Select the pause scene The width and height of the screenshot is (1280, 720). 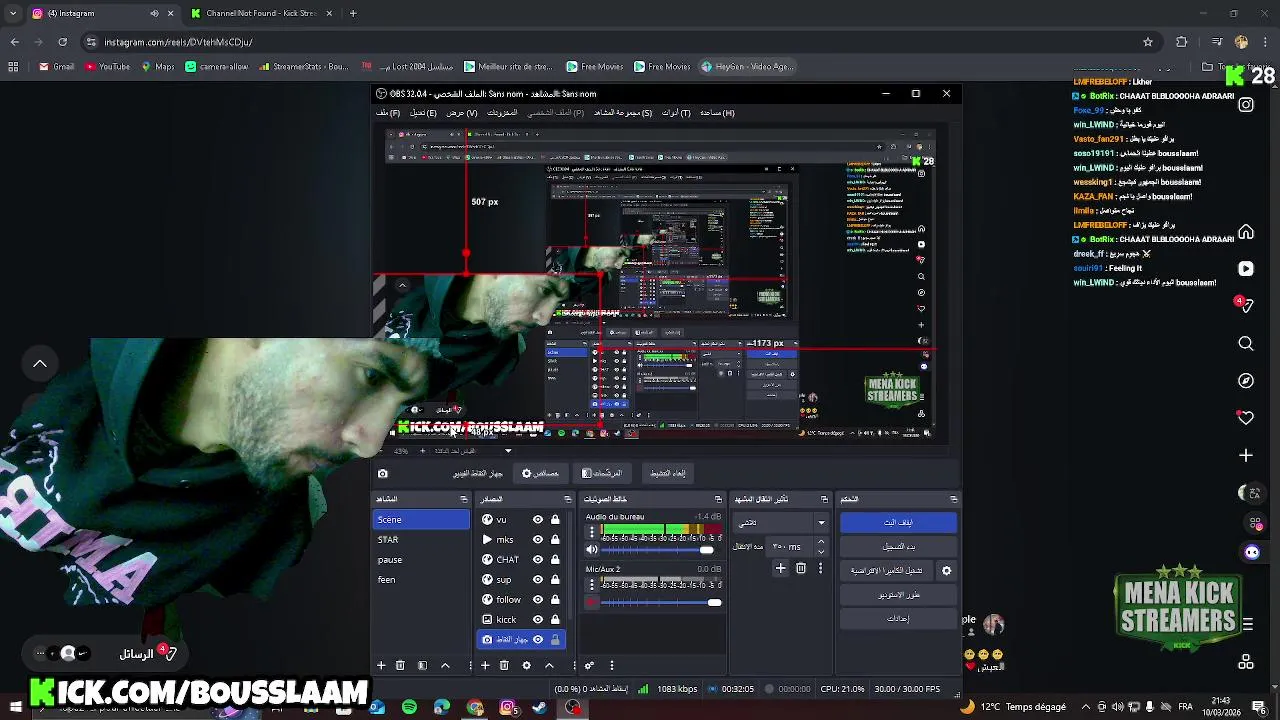coord(421,560)
